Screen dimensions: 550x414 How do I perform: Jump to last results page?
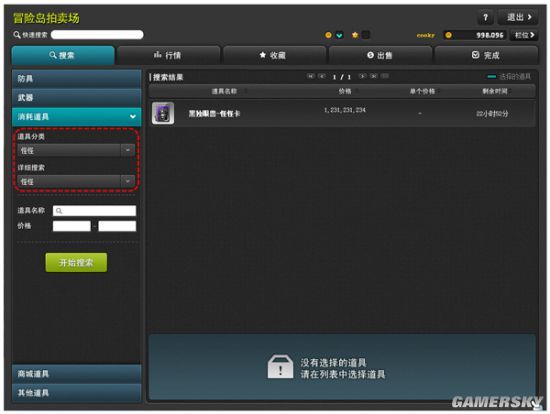[x=374, y=76]
